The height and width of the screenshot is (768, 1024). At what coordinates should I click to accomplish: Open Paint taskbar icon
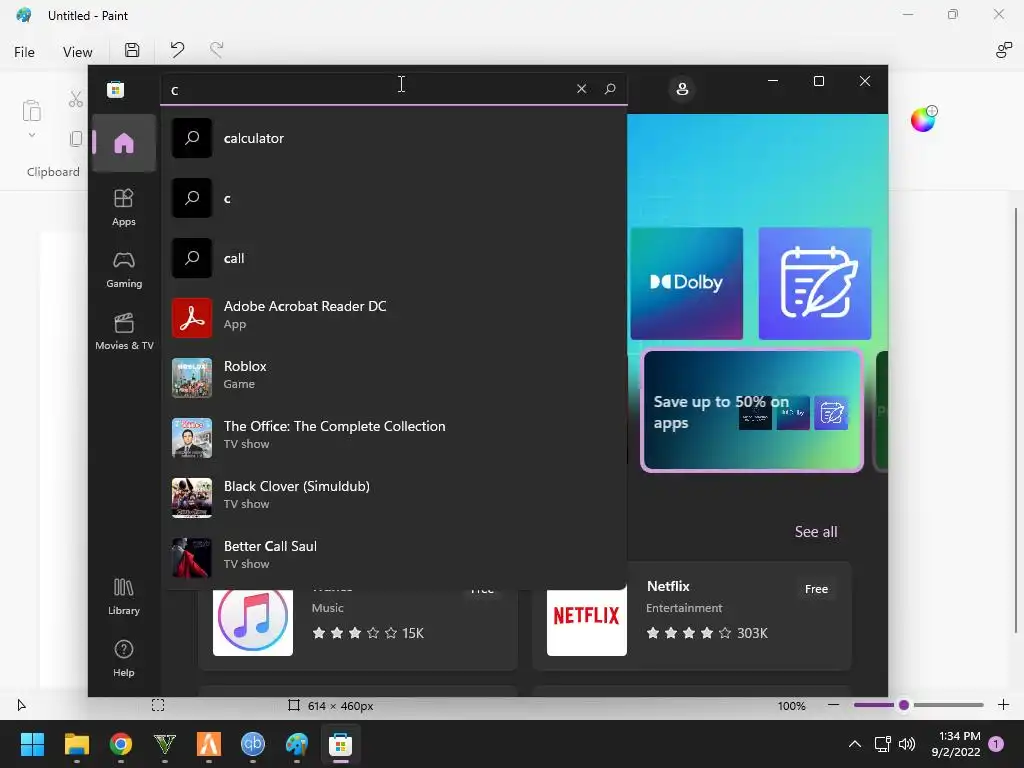coord(296,744)
